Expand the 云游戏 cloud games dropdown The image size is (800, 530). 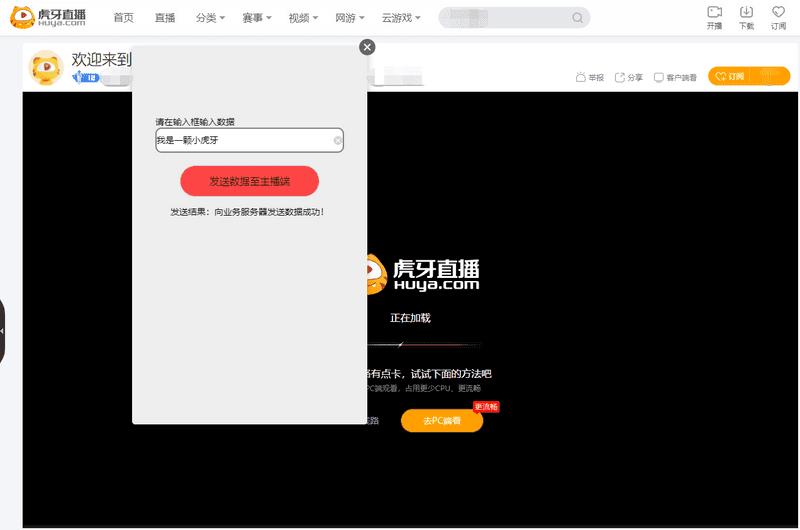click(401, 18)
